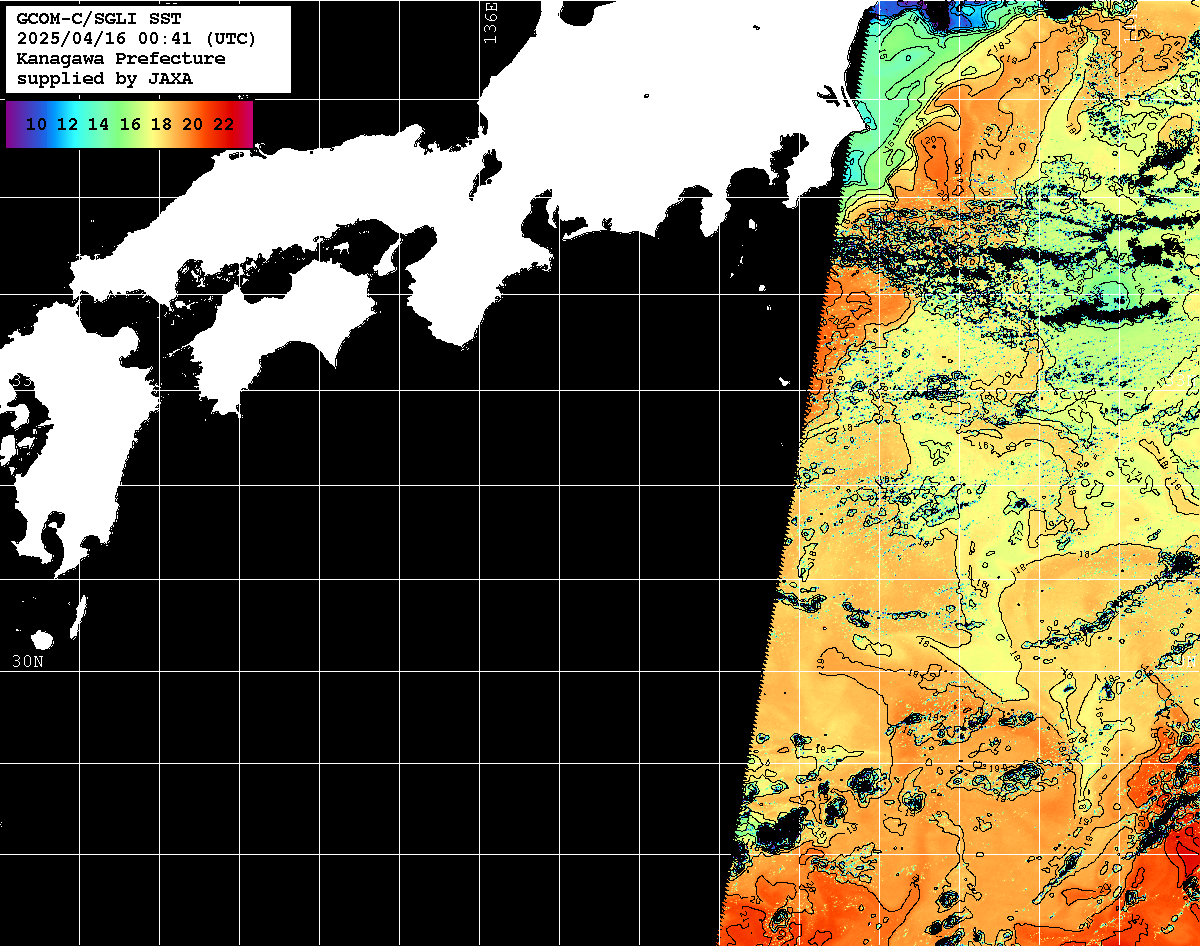Click the '10' value on temperature scale
The height and width of the screenshot is (946, 1200).
(x=36, y=124)
